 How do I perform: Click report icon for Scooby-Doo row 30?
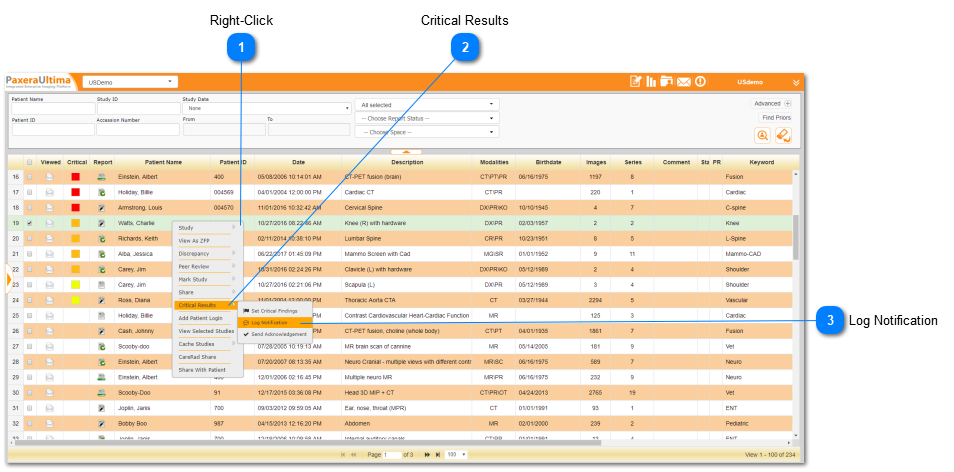pos(102,393)
